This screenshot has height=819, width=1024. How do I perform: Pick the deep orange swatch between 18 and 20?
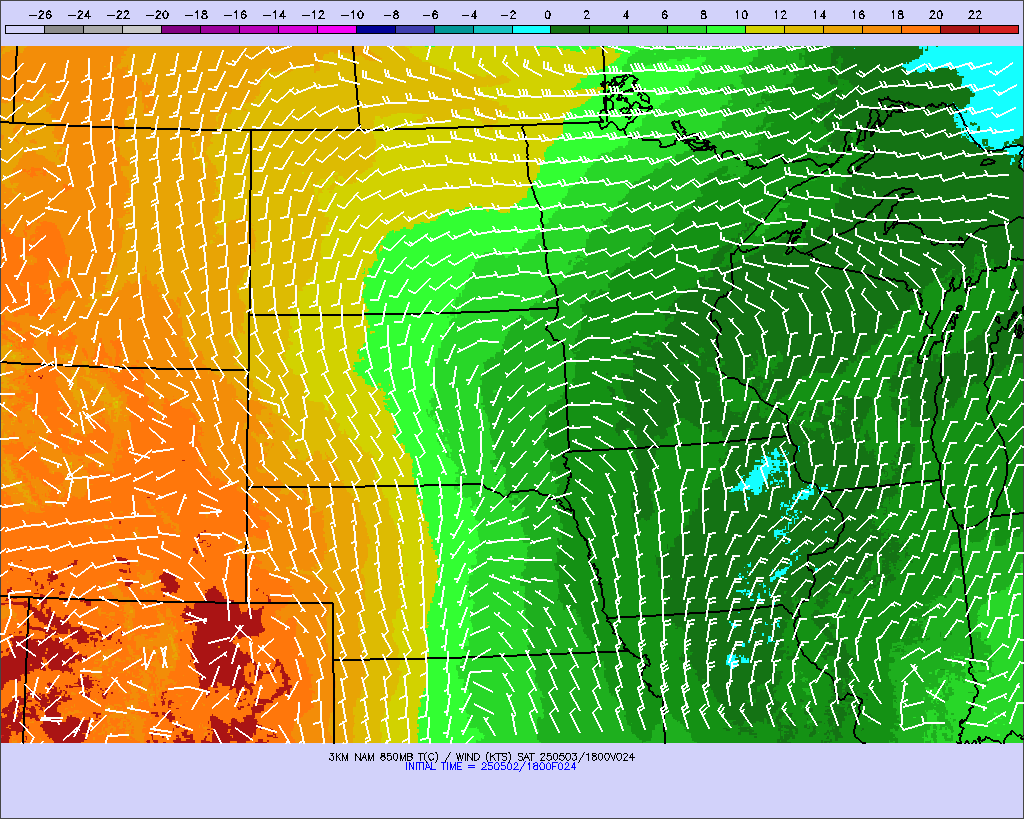point(921,29)
